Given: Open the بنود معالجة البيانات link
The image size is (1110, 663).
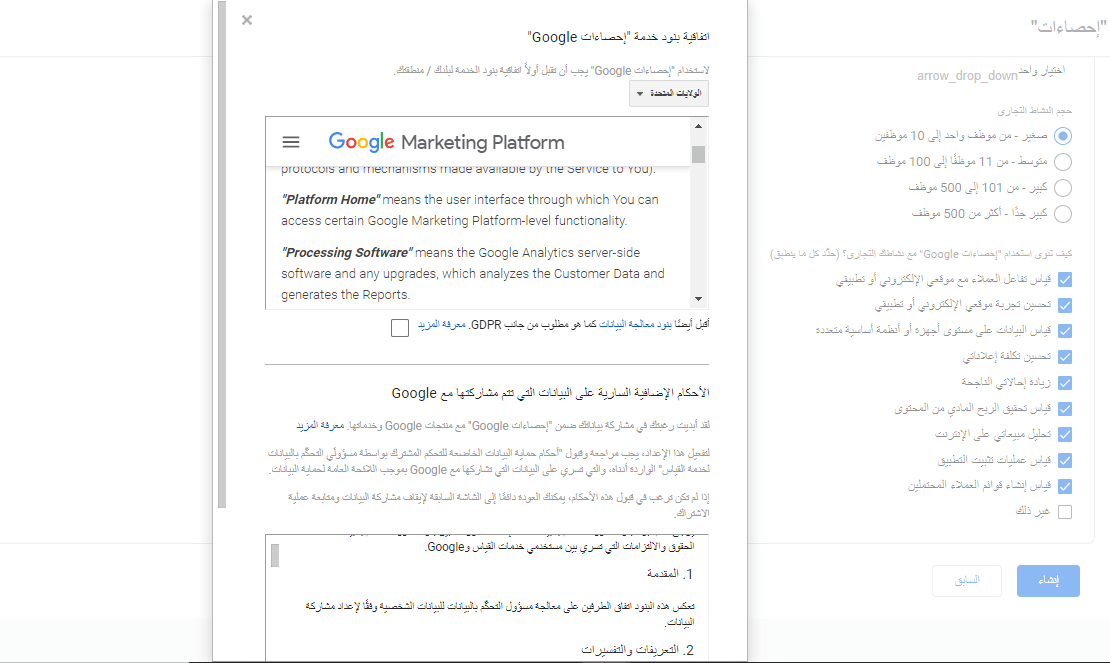Looking at the screenshot, I should (x=636, y=324).
